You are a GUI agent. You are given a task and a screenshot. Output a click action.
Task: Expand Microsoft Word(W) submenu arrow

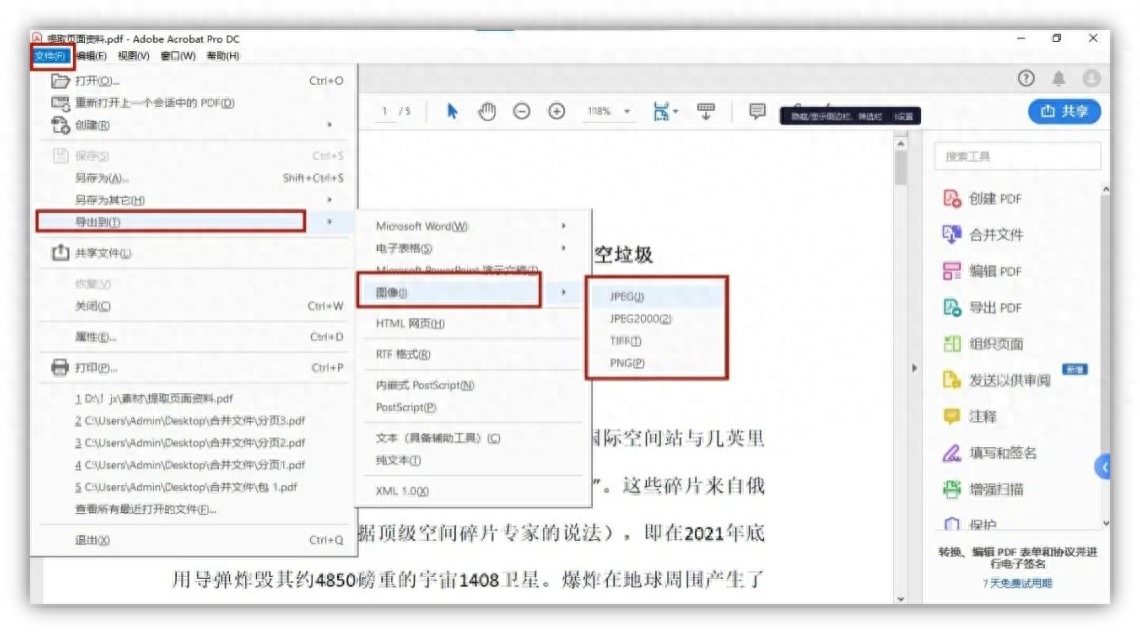(x=563, y=226)
